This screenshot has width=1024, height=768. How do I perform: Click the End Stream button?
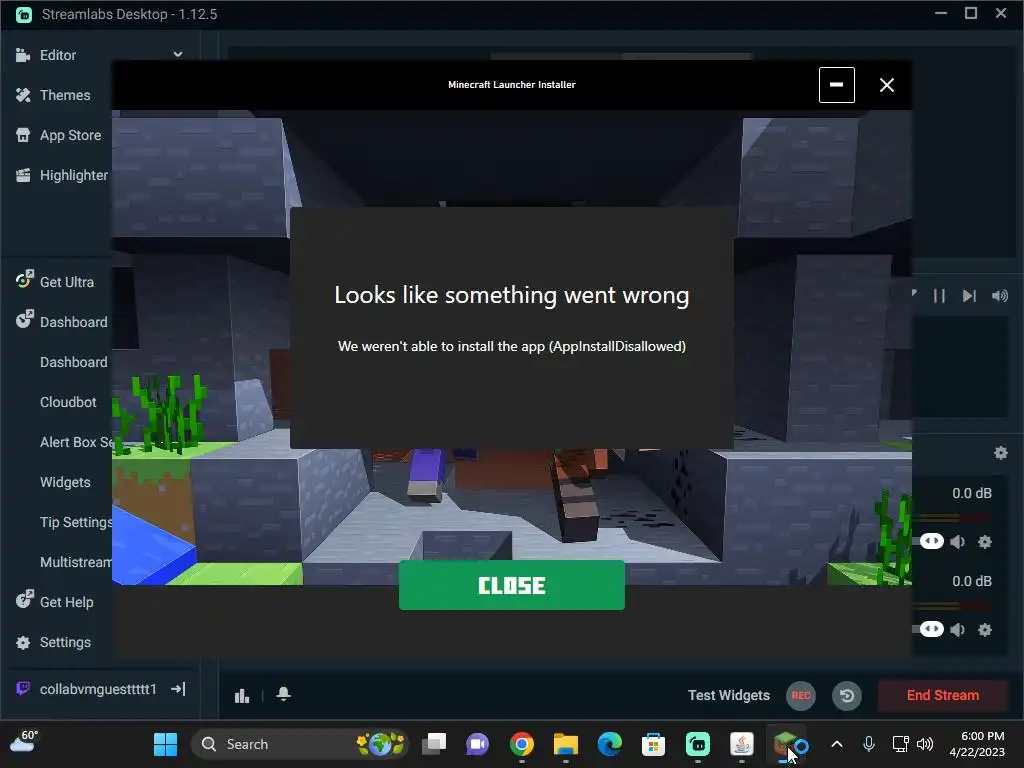coord(942,696)
